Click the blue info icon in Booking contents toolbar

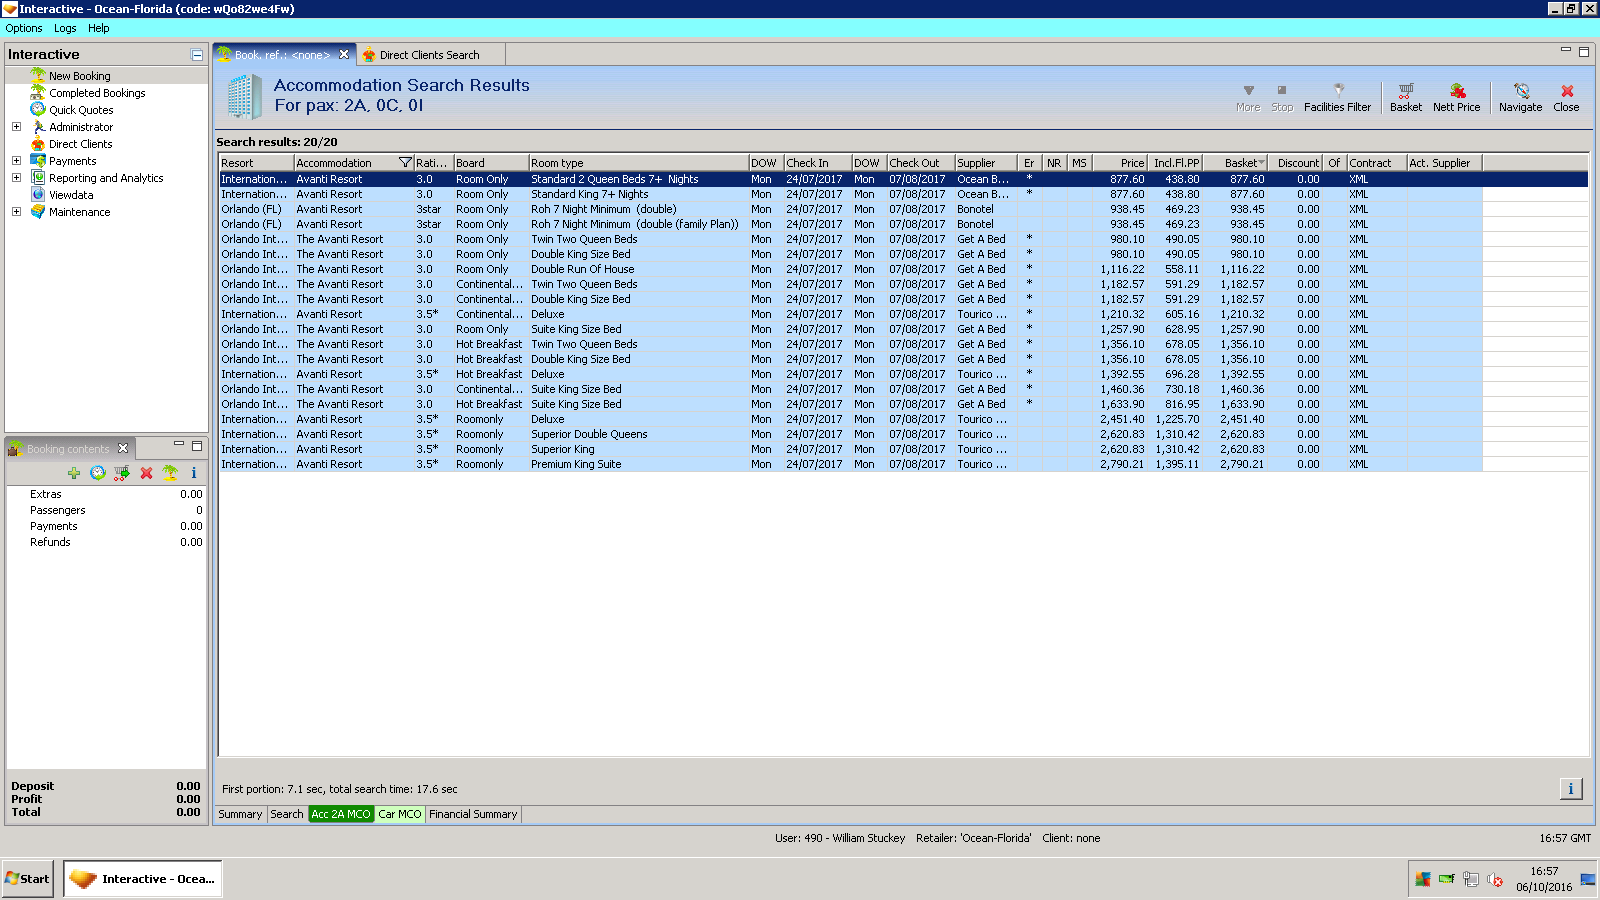point(194,473)
